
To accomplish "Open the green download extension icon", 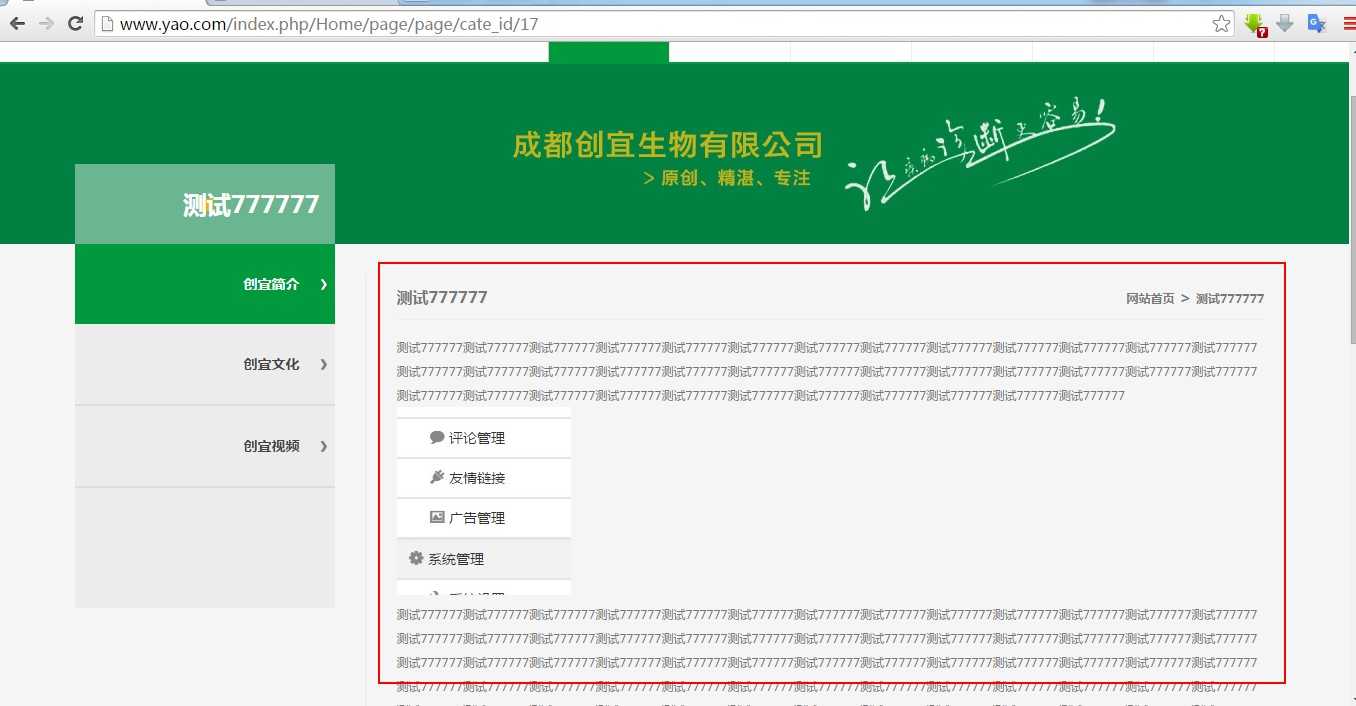I will 1256,25.
